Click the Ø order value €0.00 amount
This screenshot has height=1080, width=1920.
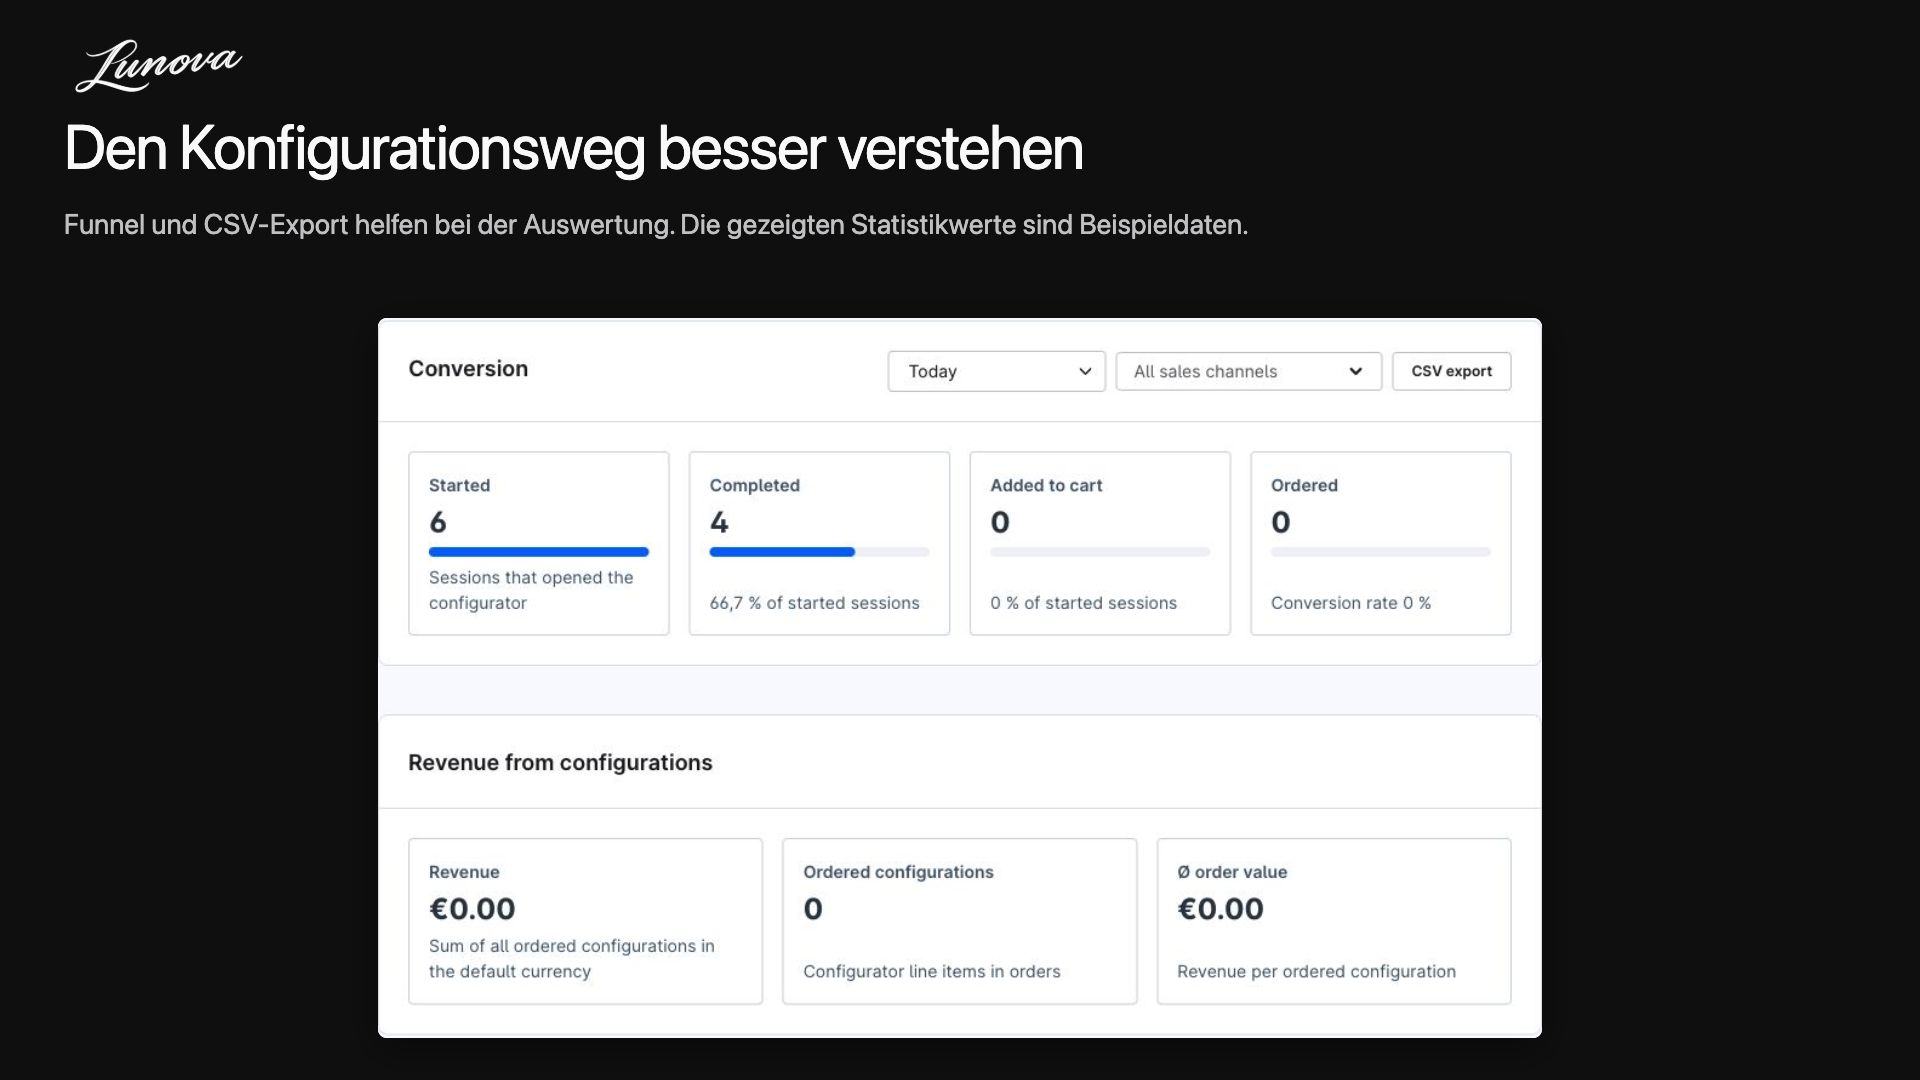coord(1220,909)
